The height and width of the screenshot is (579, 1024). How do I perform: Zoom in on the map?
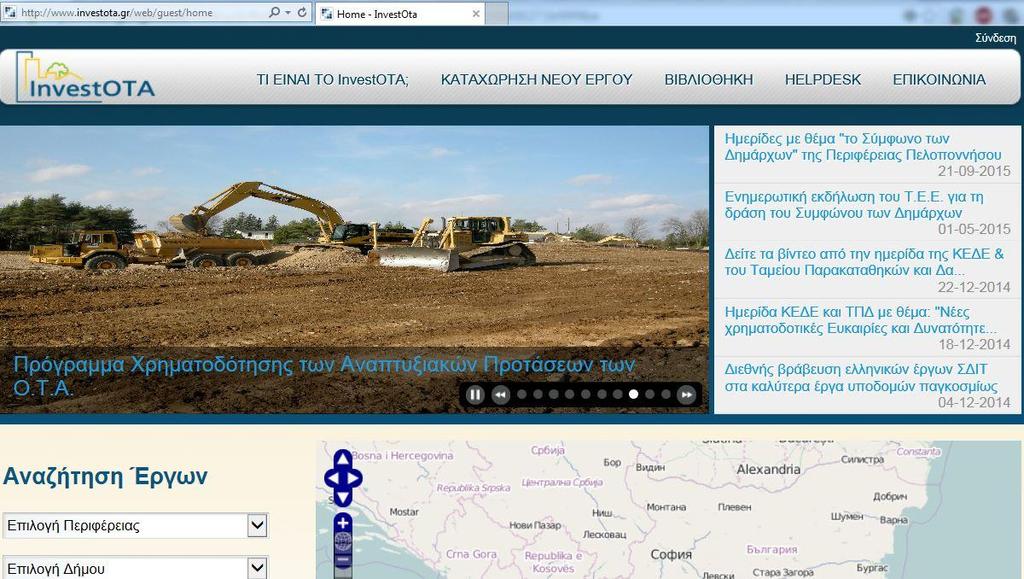pyautogui.click(x=343, y=523)
